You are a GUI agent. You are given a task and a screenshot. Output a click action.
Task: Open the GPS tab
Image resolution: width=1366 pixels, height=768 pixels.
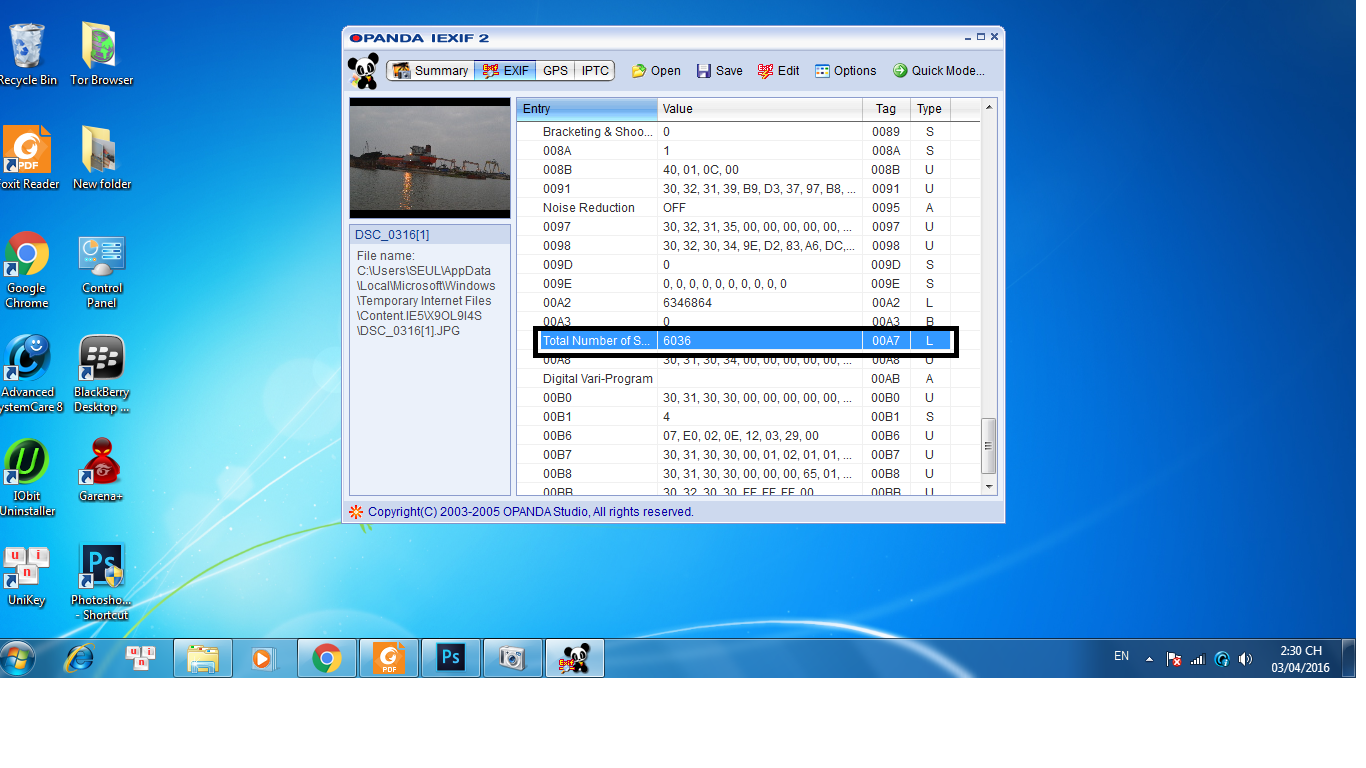(556, 71)
